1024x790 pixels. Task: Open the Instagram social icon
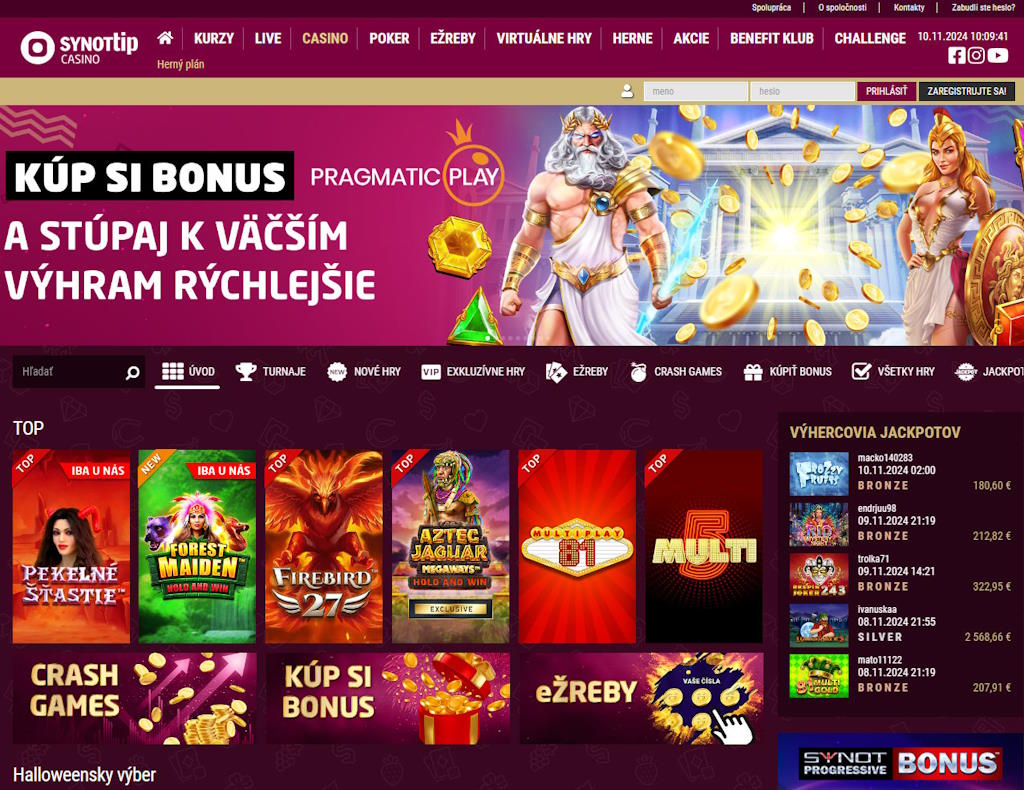click(x=976, y=56)
